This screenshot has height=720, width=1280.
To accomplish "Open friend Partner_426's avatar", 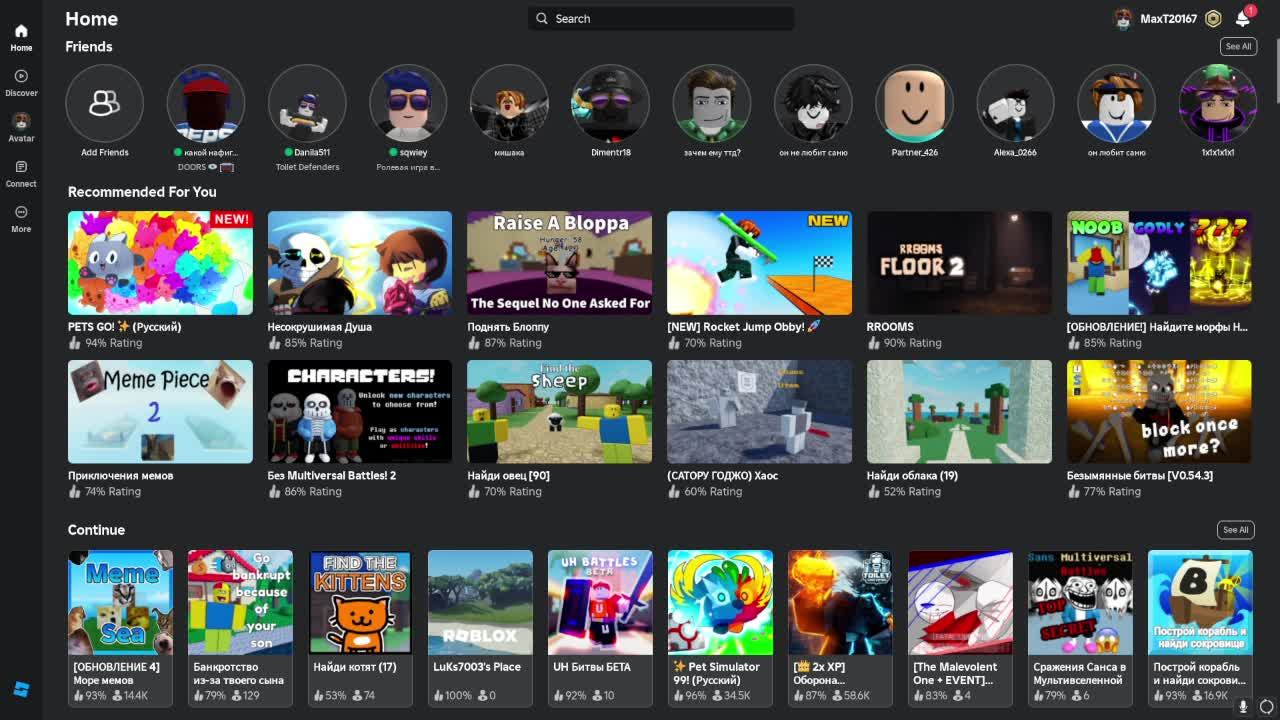I will 914,103.
